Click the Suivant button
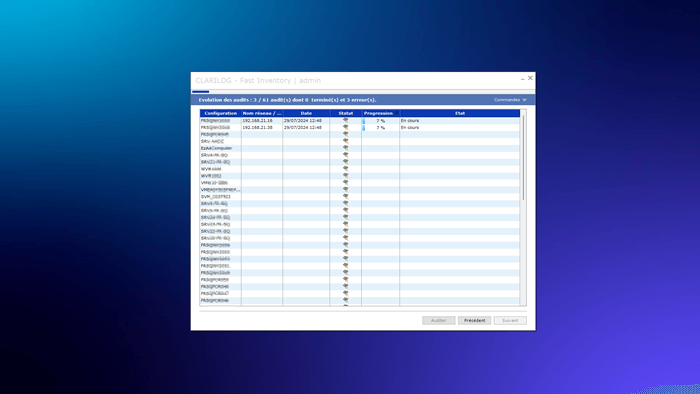700x394 pixels. pos(510,320)
